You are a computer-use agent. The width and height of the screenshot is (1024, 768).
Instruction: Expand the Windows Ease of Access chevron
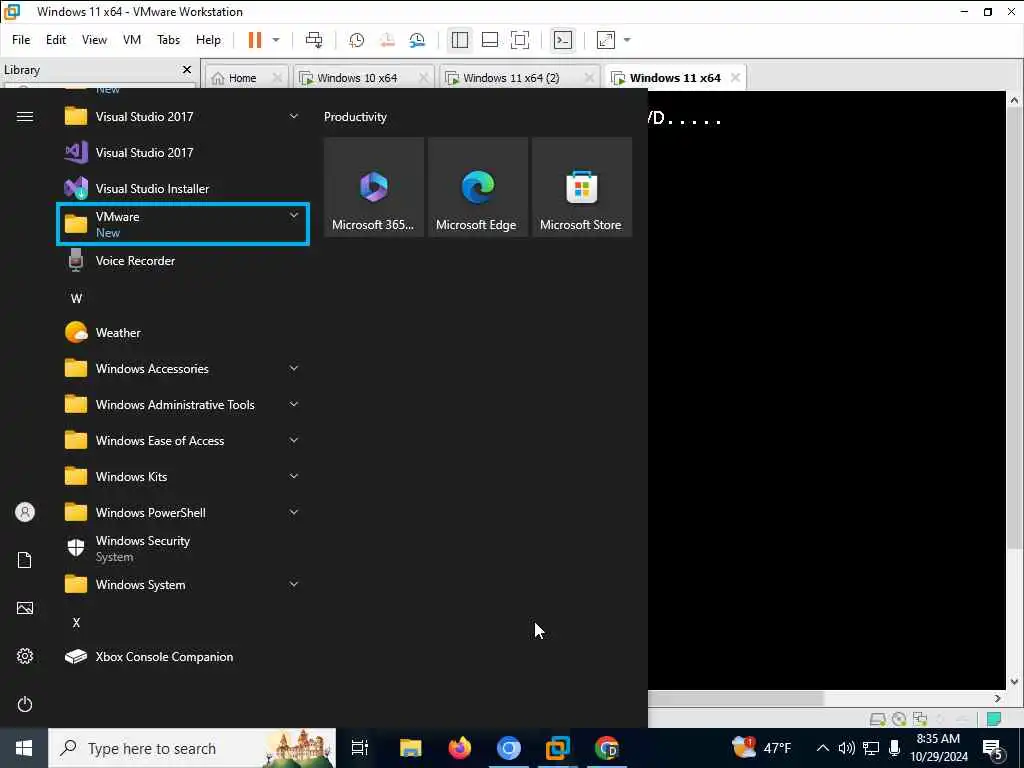click(294, 440)
